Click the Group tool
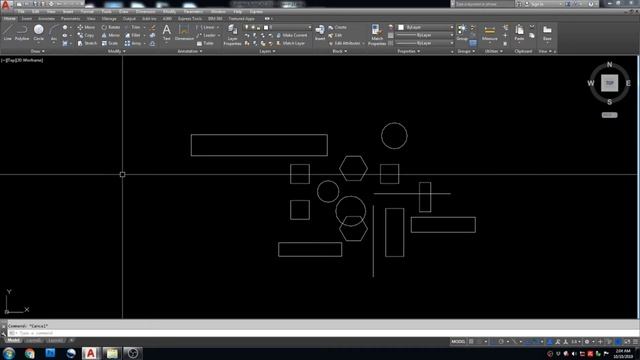This screenshot has height=360, width=640. [x=462, y=32]
